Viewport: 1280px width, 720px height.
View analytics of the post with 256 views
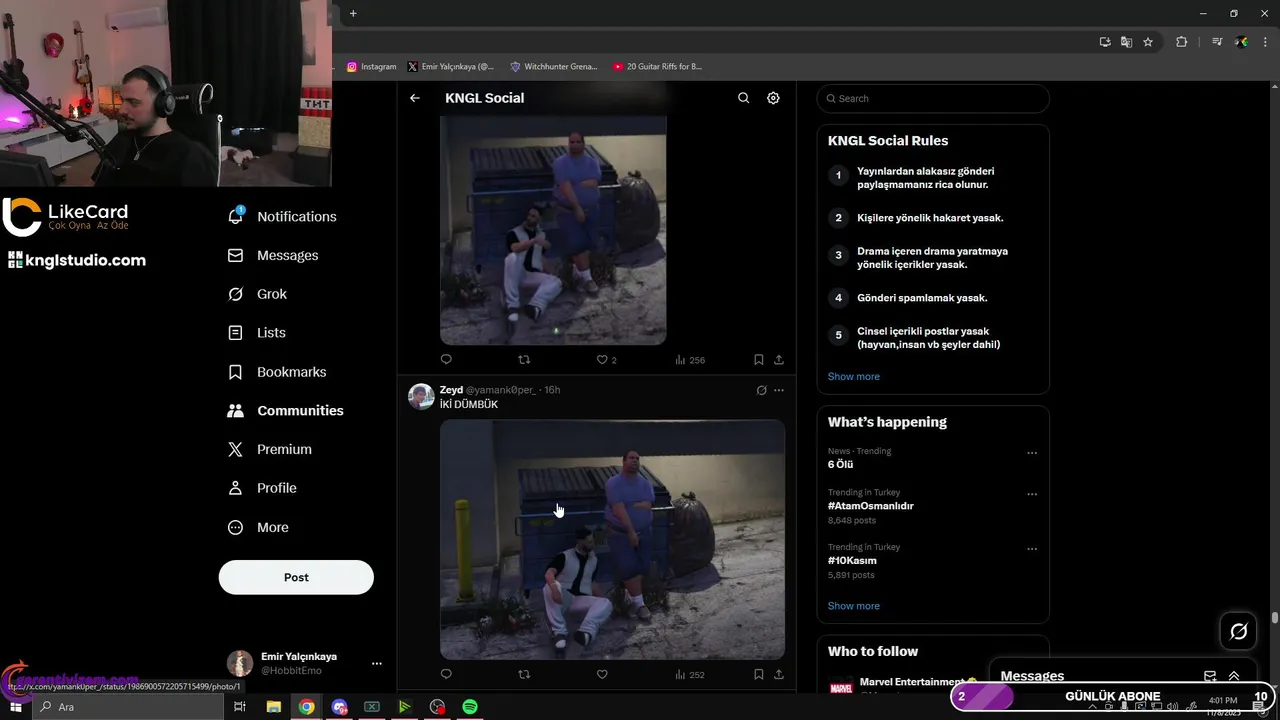point(690,359)
